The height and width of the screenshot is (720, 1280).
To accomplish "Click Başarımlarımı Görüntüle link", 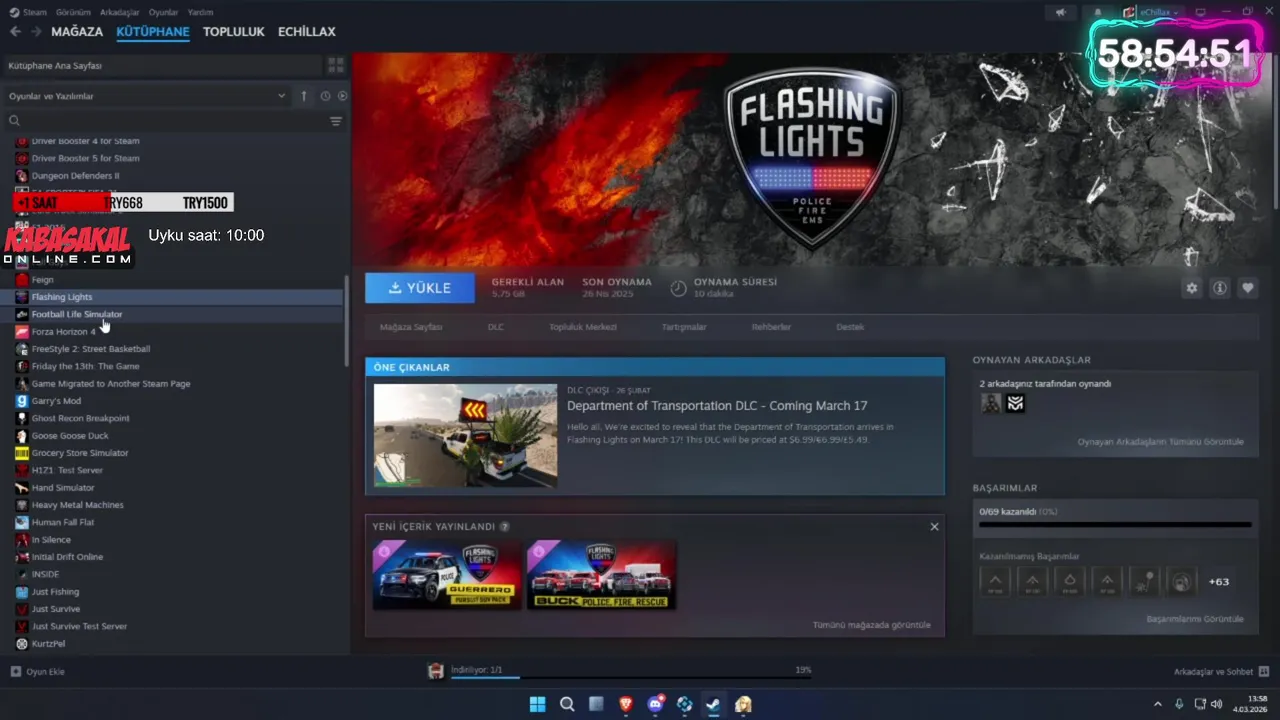I will pyautogui.click(x=1195, y=619).
